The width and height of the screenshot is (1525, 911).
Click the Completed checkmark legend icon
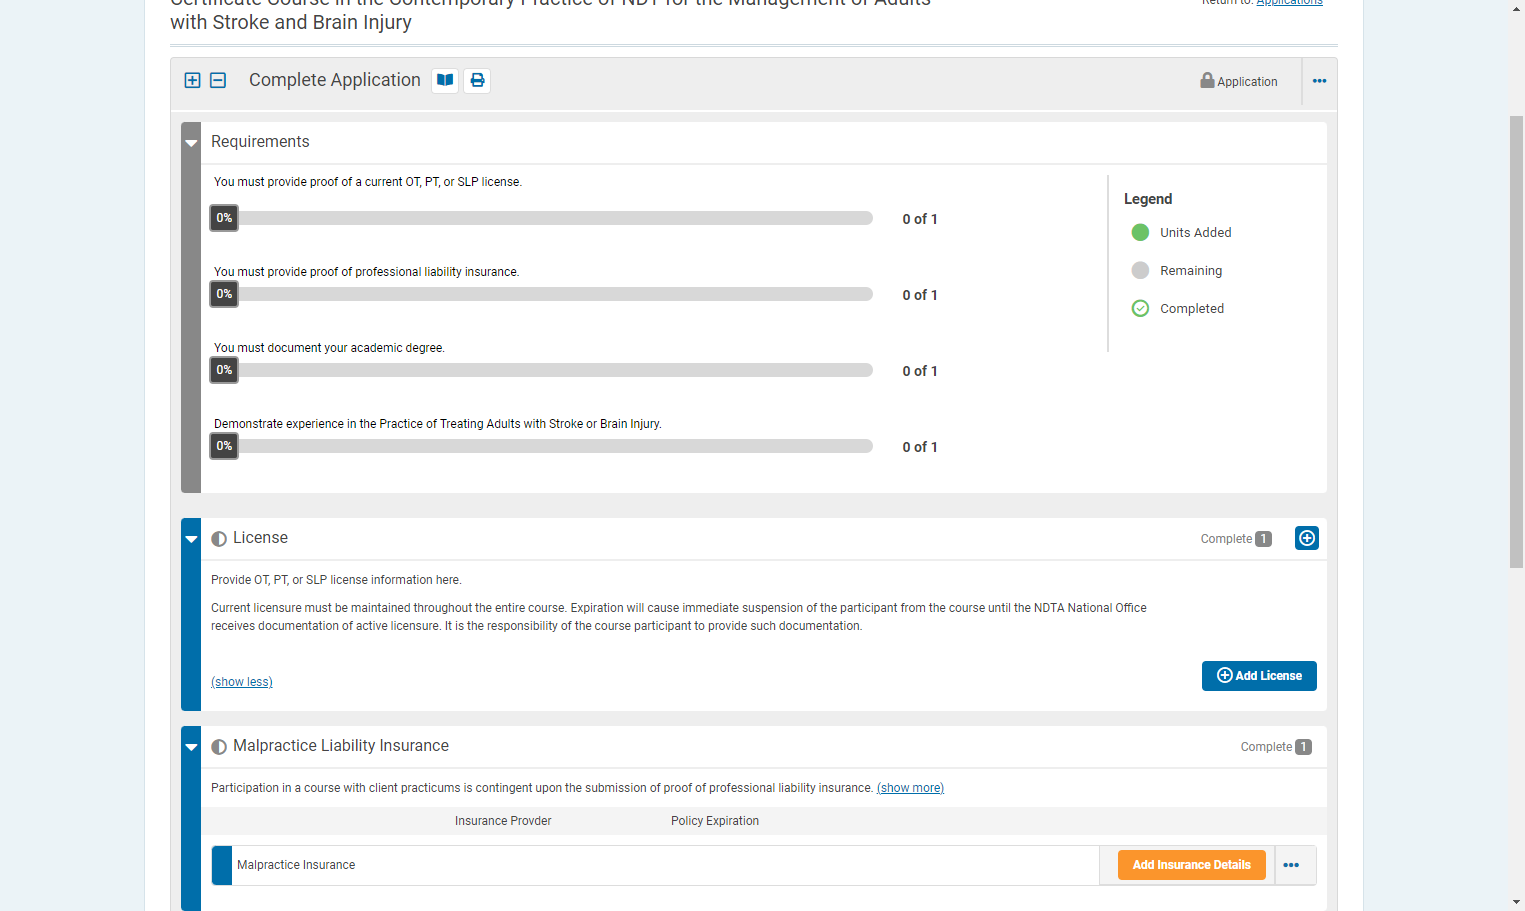click(x=1140, y=308)
